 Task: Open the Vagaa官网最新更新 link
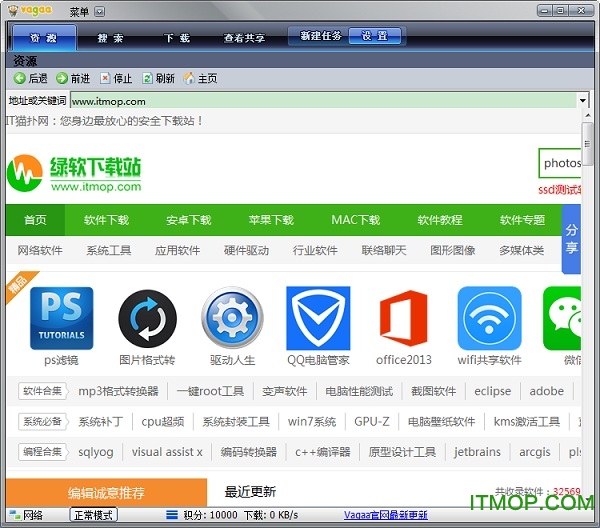[x=385, y=515]
